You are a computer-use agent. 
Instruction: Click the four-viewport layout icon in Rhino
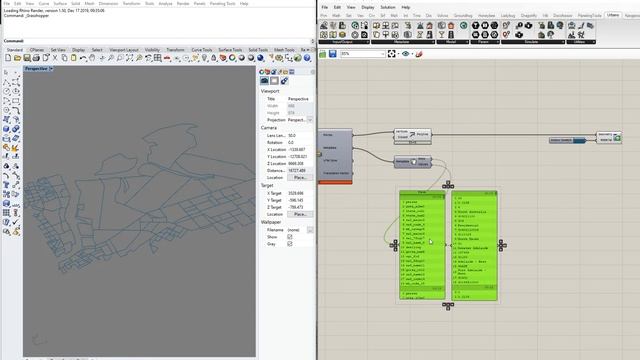coord(158,58)
